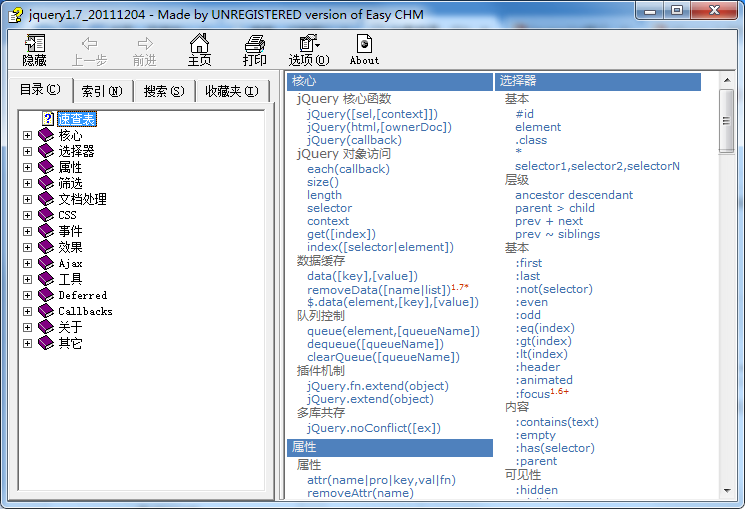
Task: Expand the 选择器 tree node
Action: tap(28, 151)
